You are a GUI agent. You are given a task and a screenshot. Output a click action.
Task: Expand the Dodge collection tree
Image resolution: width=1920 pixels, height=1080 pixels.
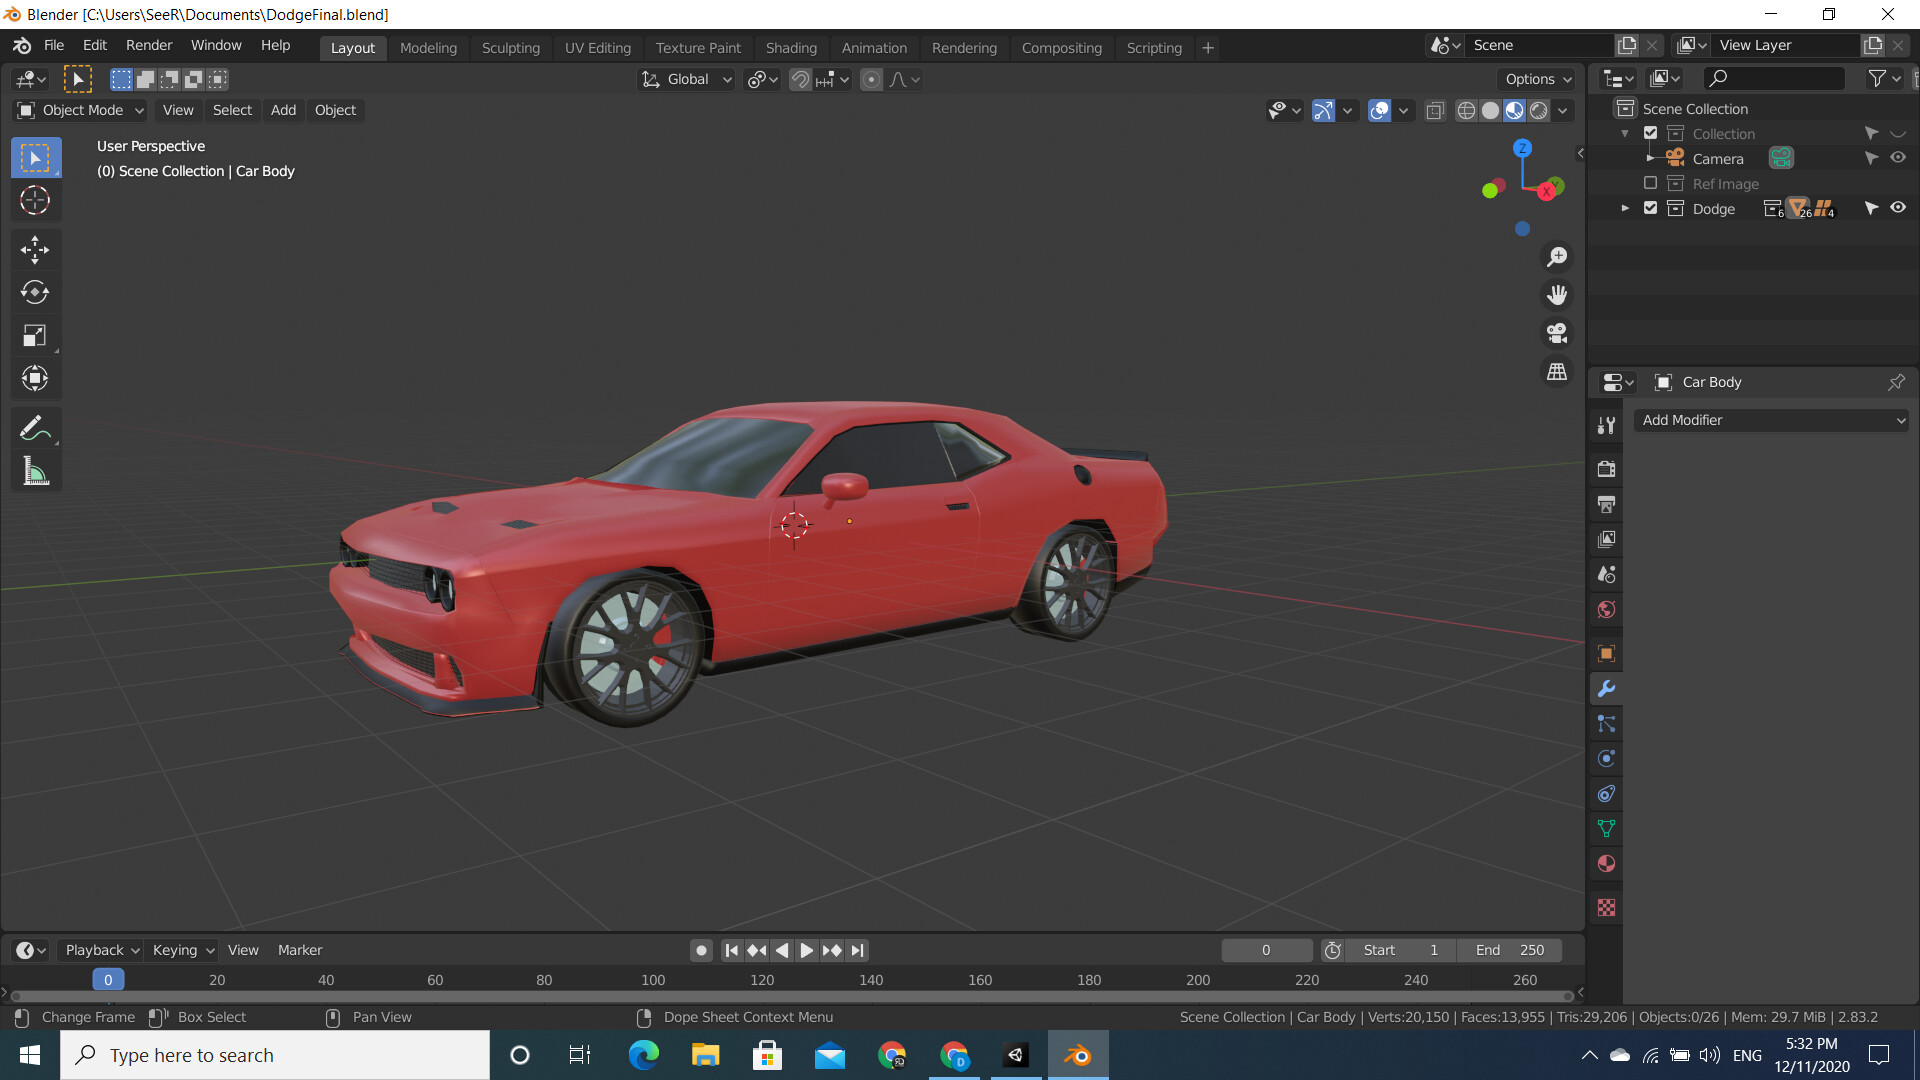(x=1625, y=208)
